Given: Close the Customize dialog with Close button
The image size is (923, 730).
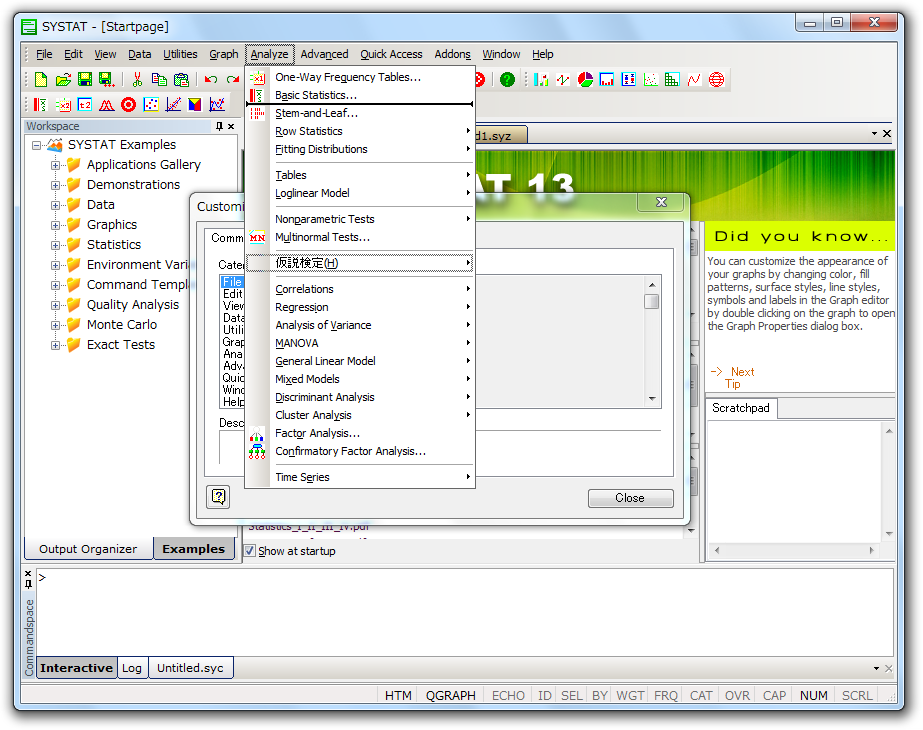Looking at the screenshot, I should [630, 498].
